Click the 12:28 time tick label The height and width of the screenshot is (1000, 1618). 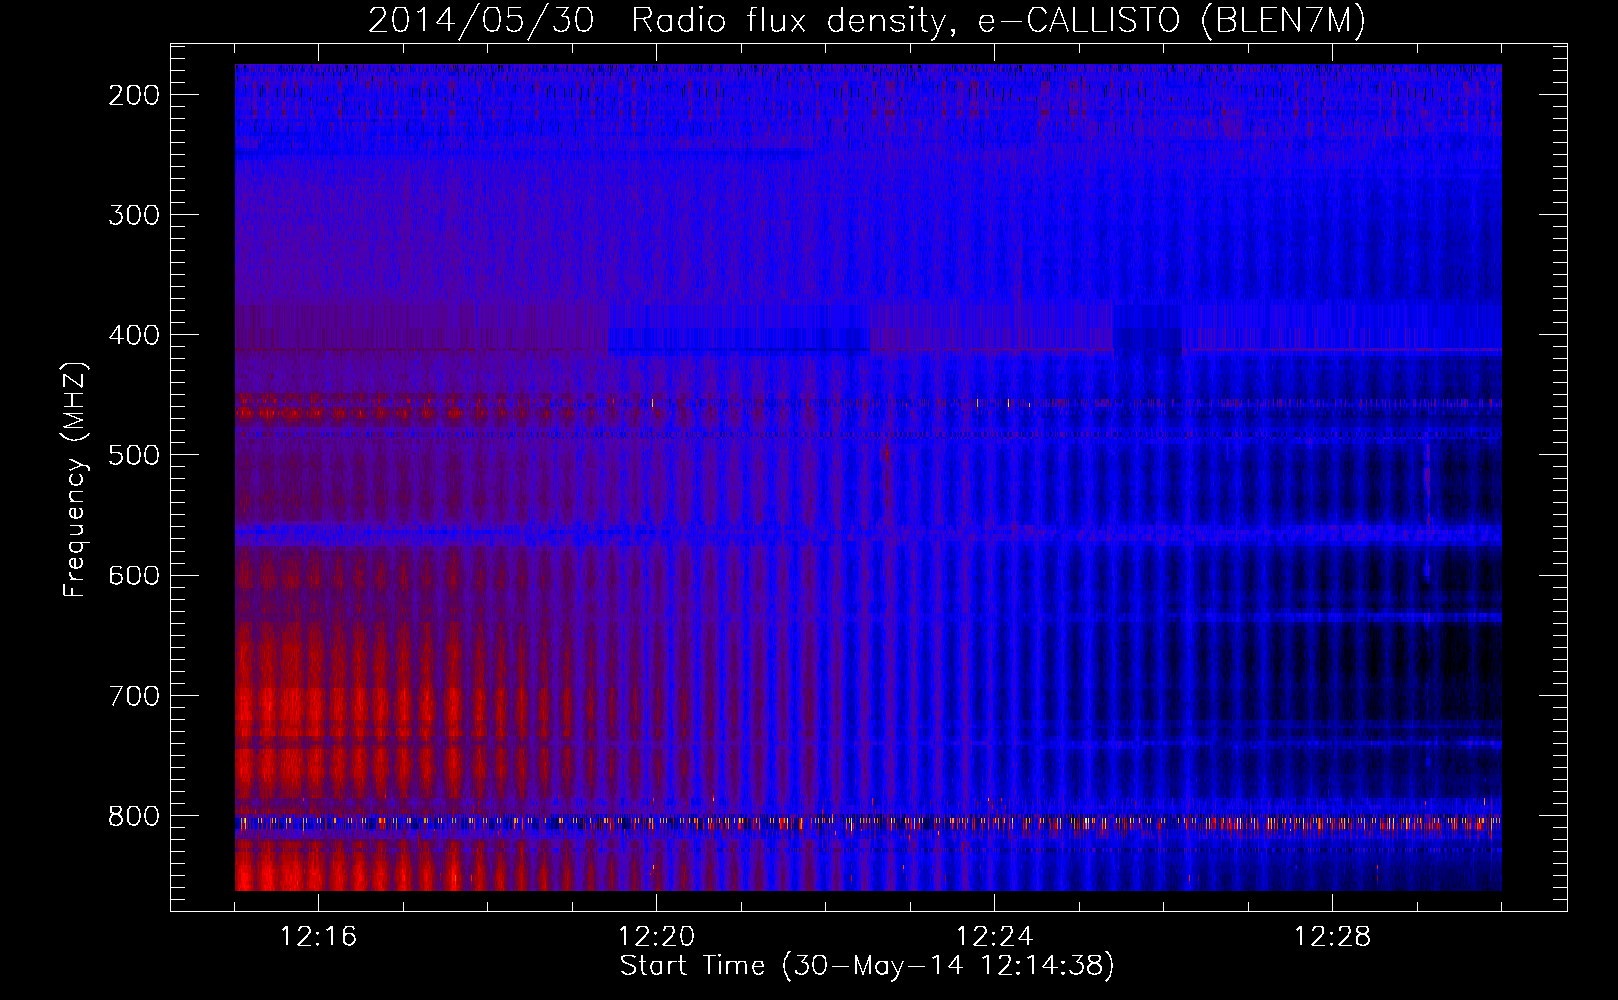(x=1333, y=937)
